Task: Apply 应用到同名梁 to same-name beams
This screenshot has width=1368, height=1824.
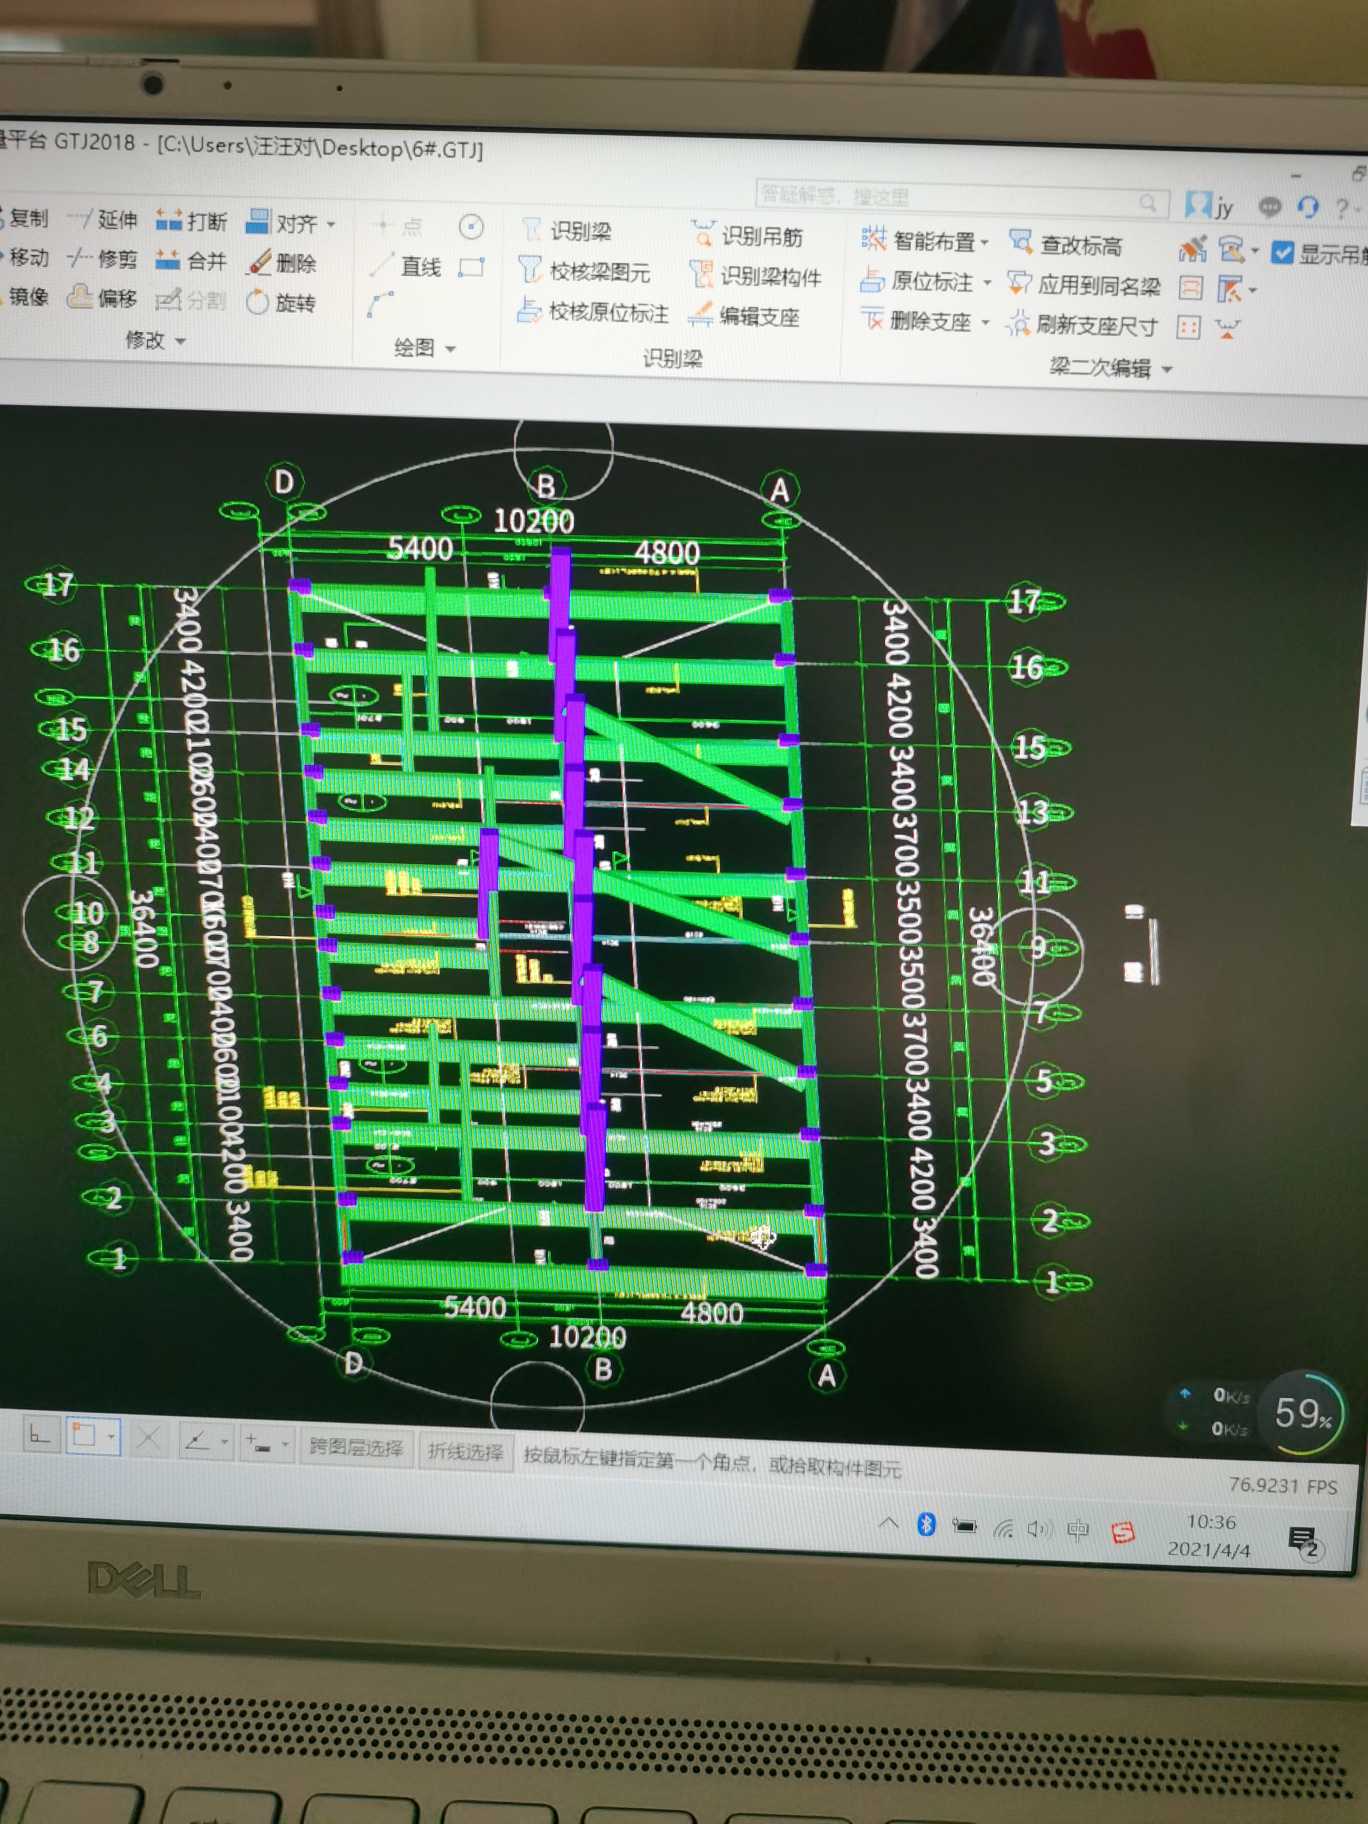Action: click(1084, 285)
